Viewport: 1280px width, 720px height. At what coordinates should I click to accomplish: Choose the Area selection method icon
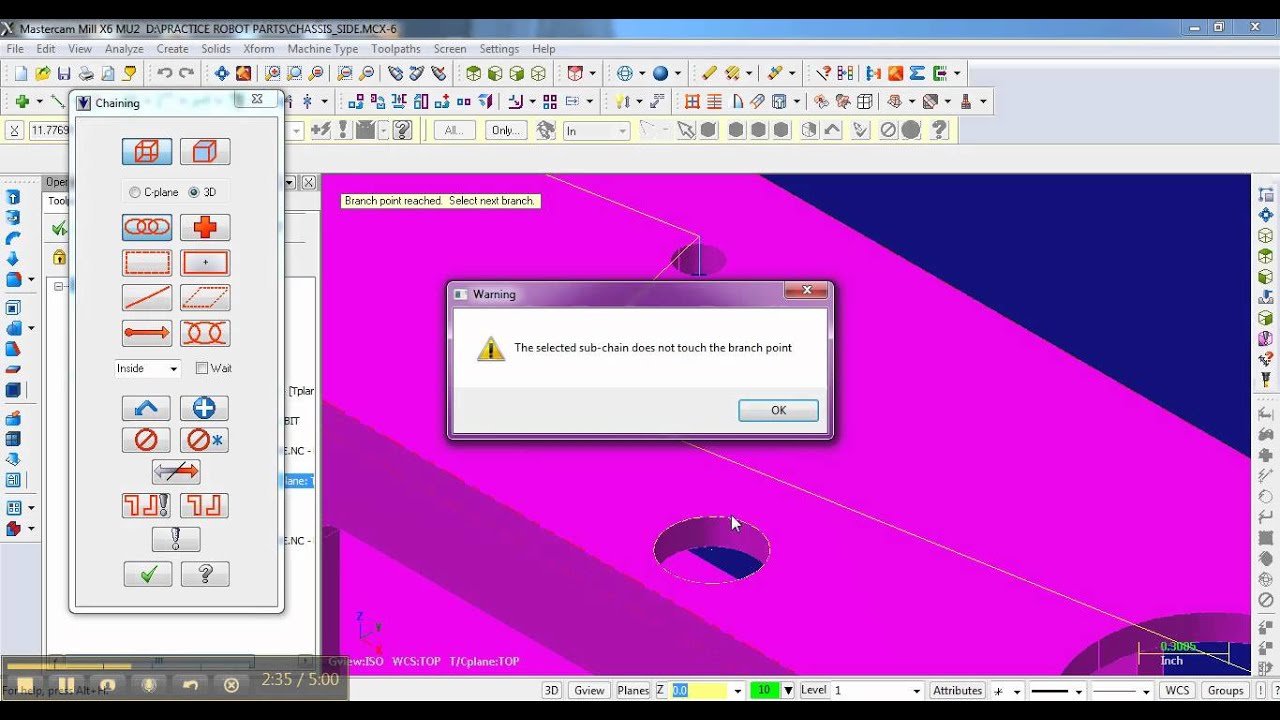[205, 263]
